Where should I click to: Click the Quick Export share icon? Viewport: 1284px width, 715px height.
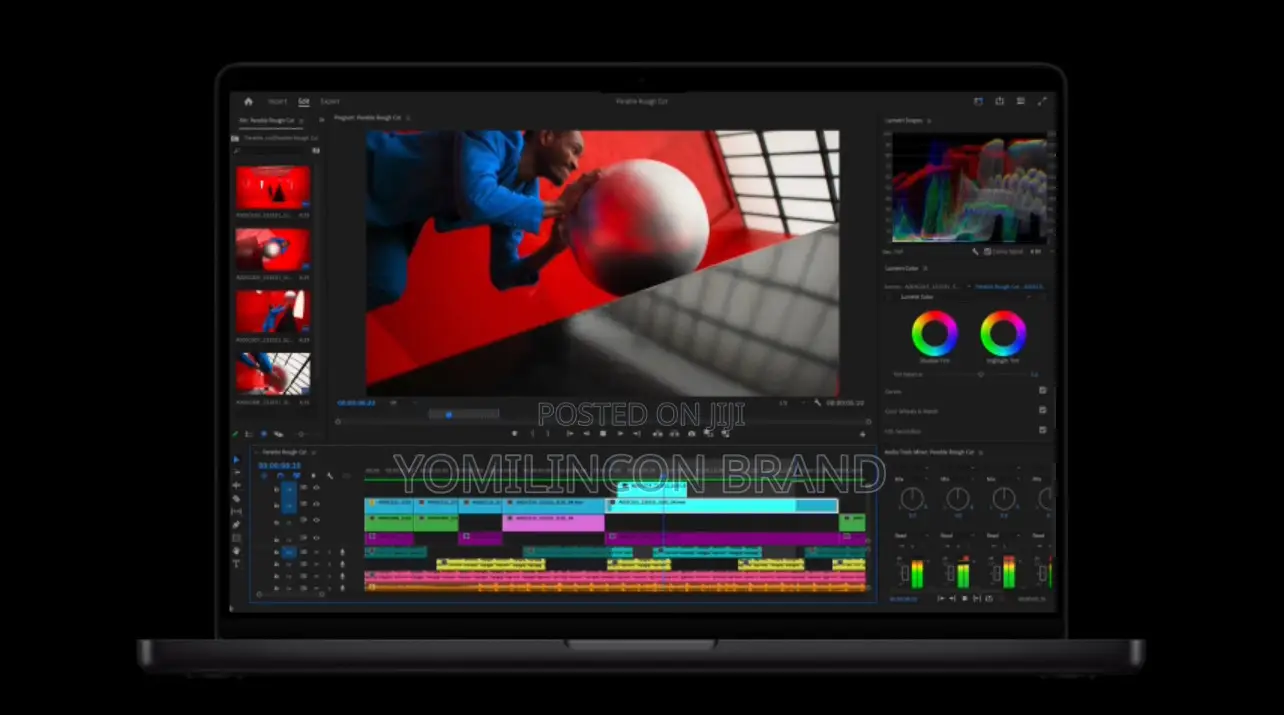(x=999, y=101)
